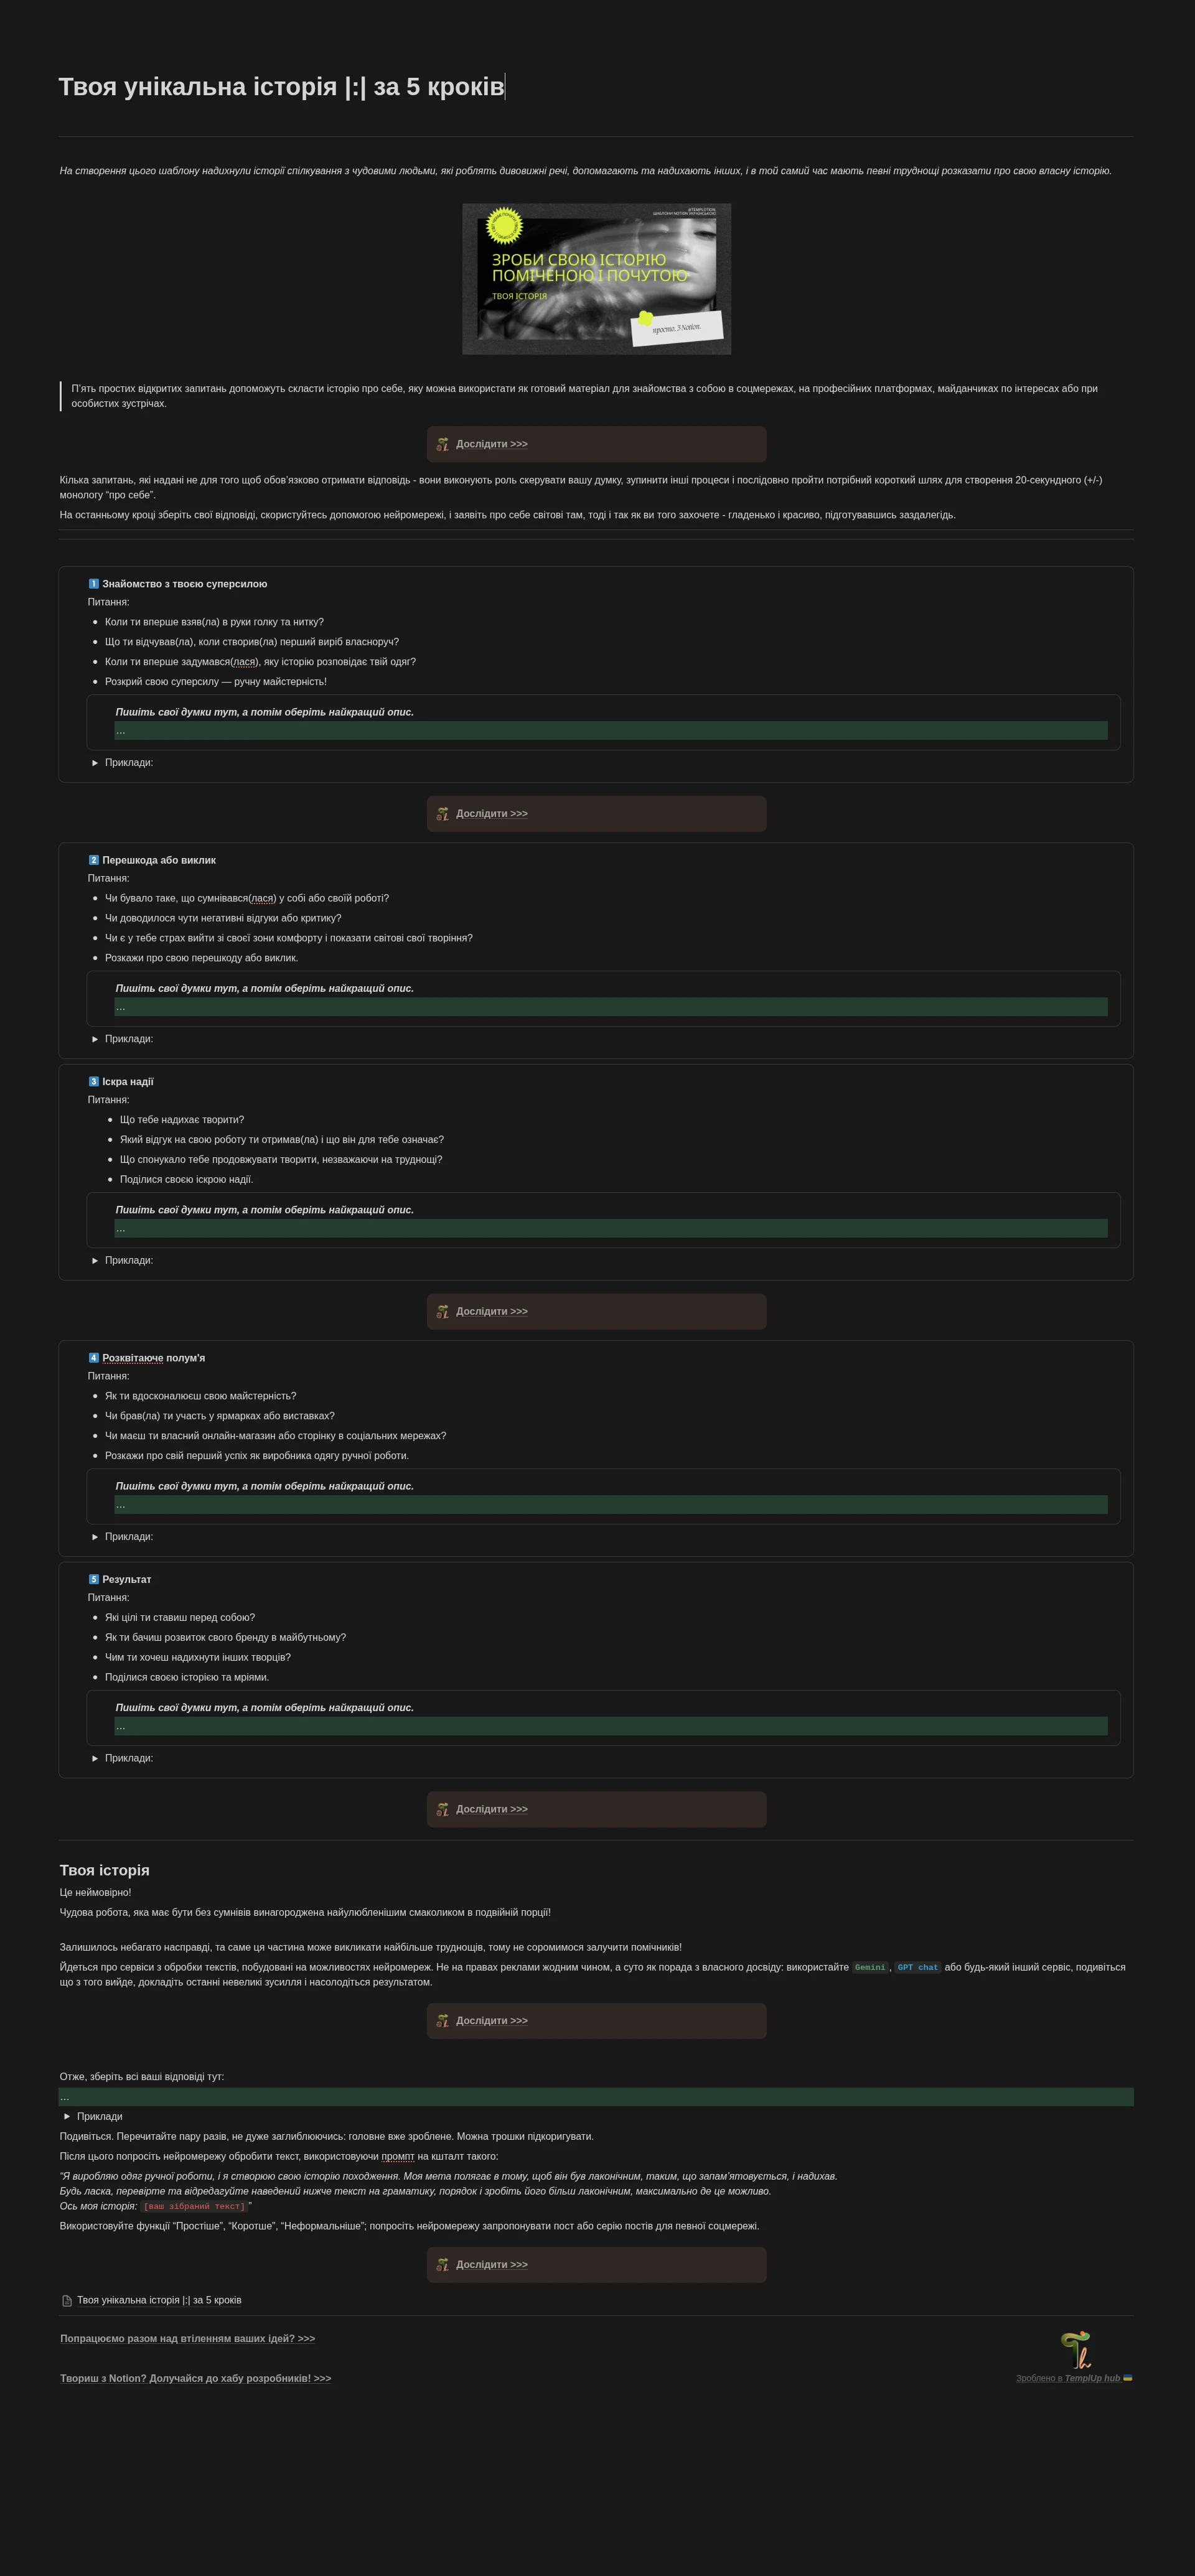The width and height of the screenshot is (1195, 2576).
Task: Click the number 3 emoji beside Іскра надії
Action: click(x=94, y=1081)
